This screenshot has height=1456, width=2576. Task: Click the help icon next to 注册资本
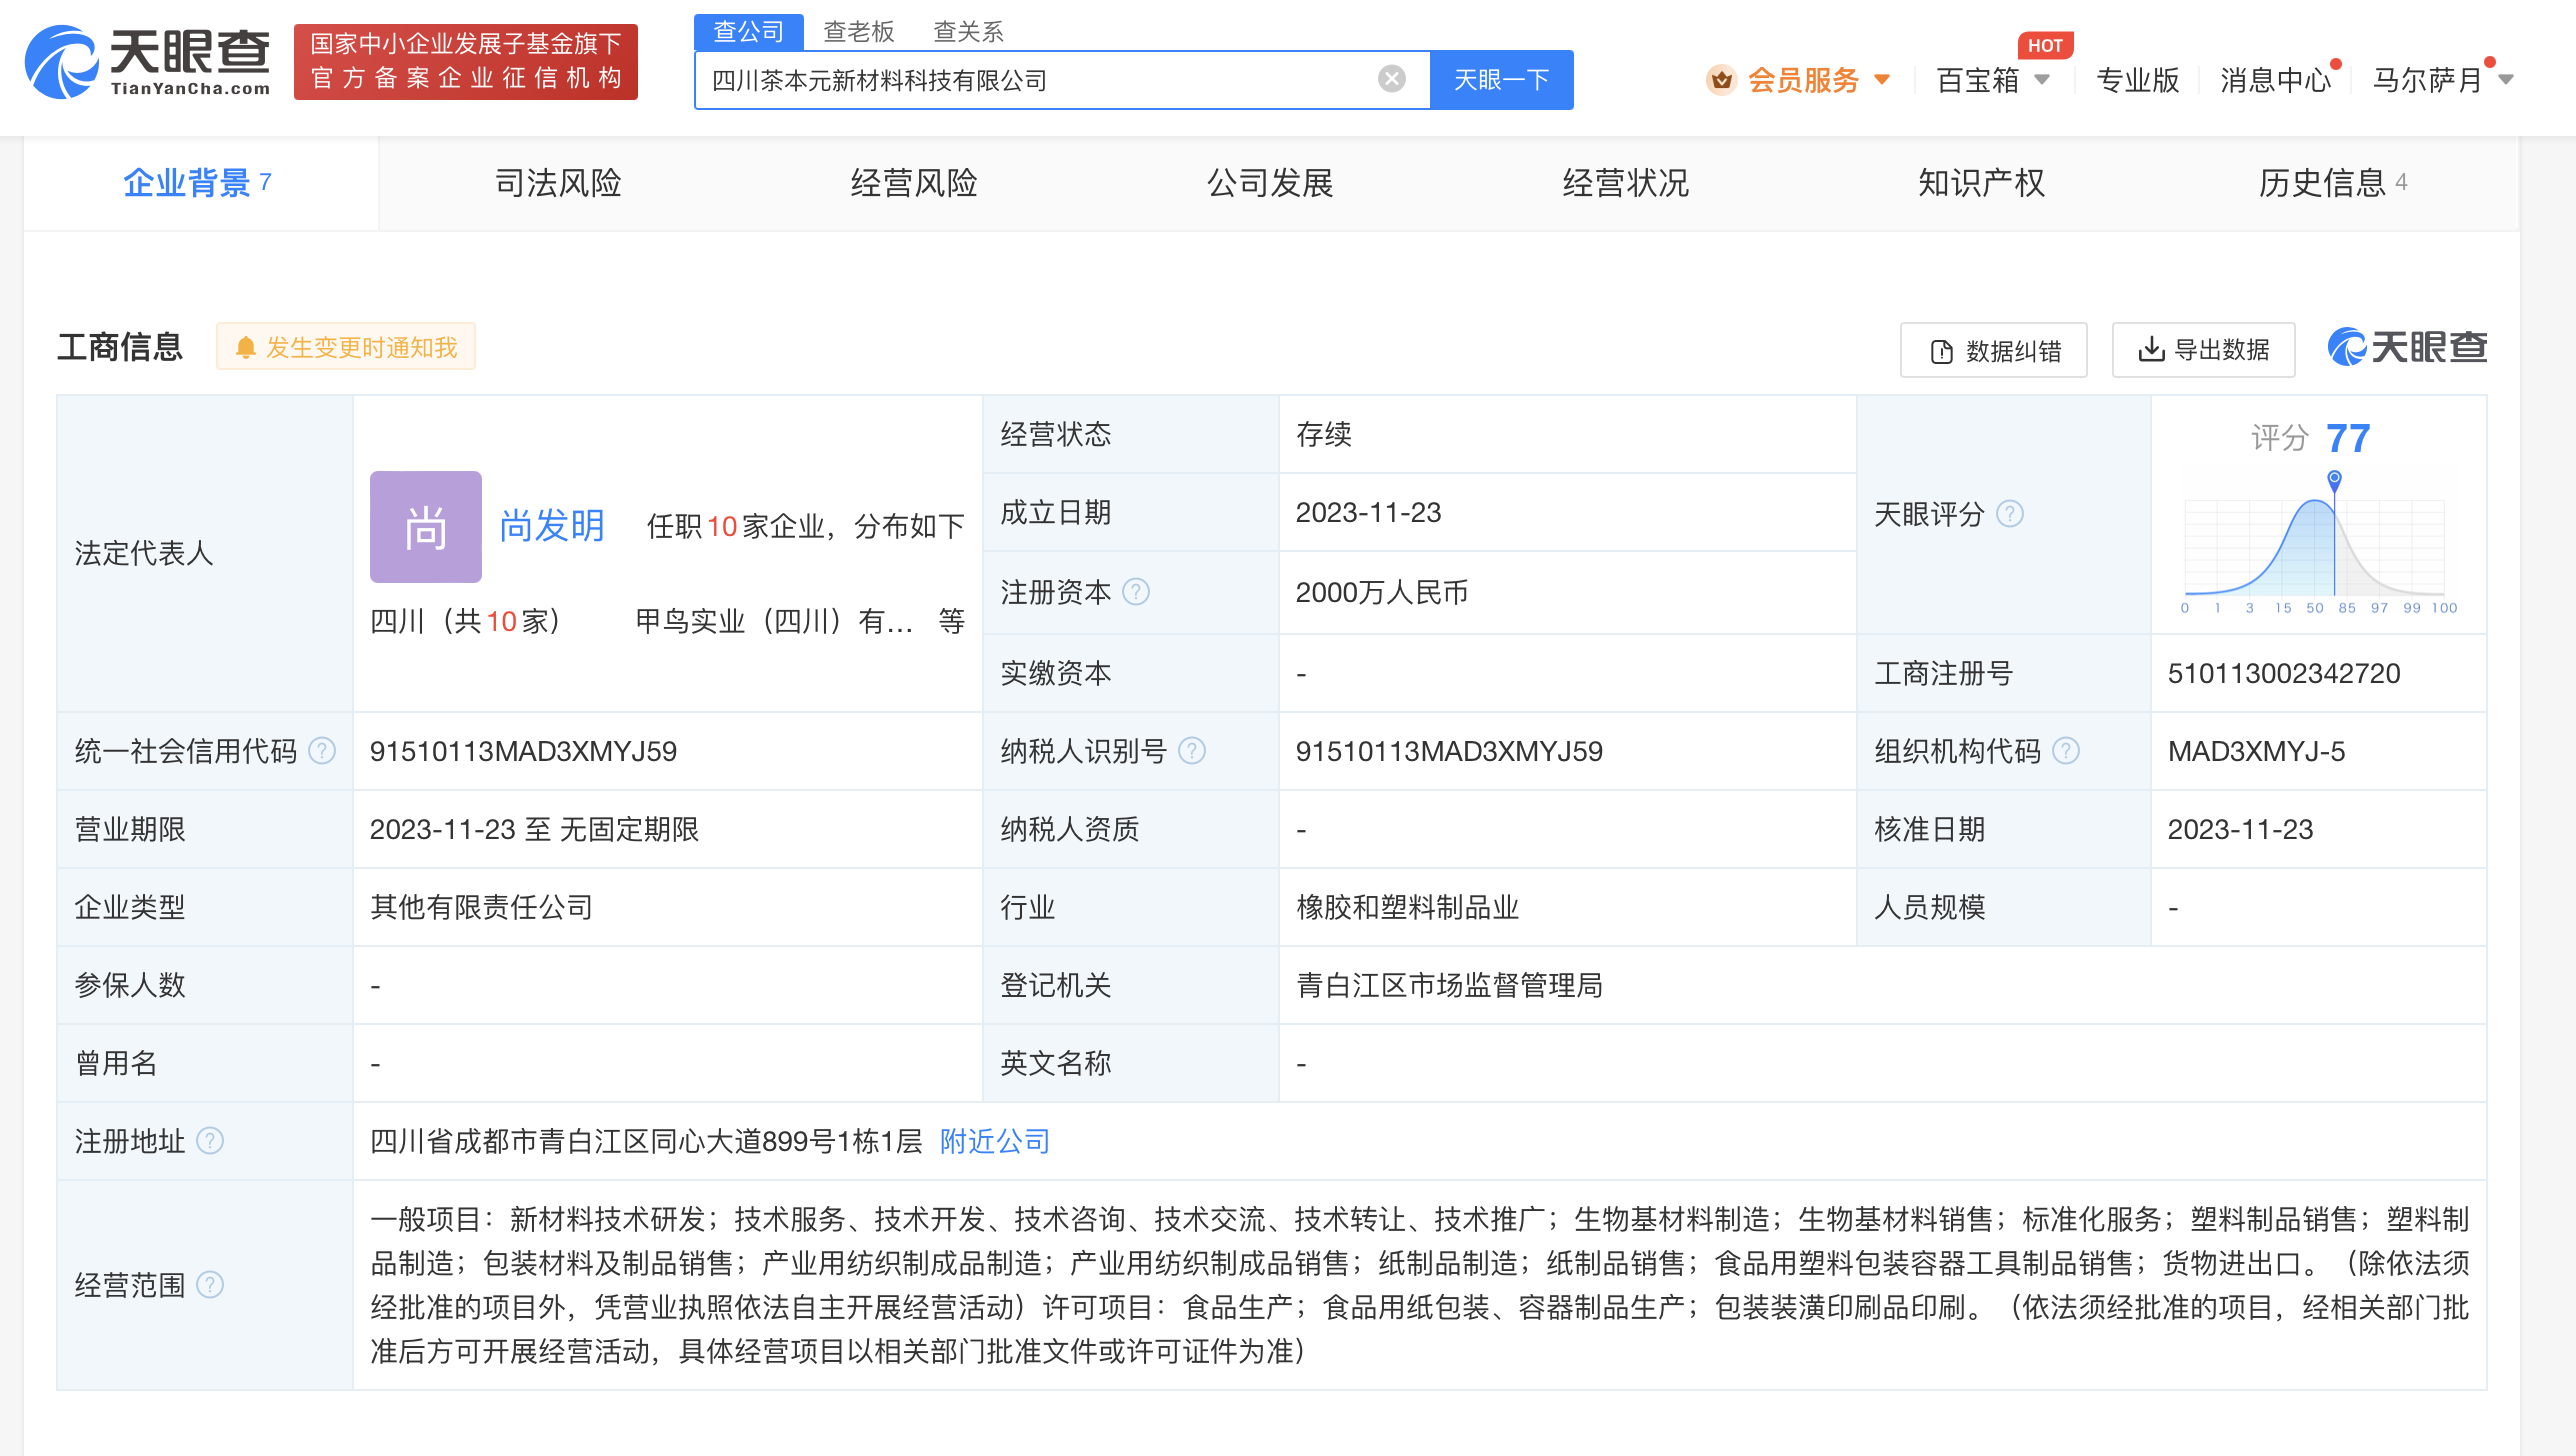pyautogui.click(x=1136, y=592)
